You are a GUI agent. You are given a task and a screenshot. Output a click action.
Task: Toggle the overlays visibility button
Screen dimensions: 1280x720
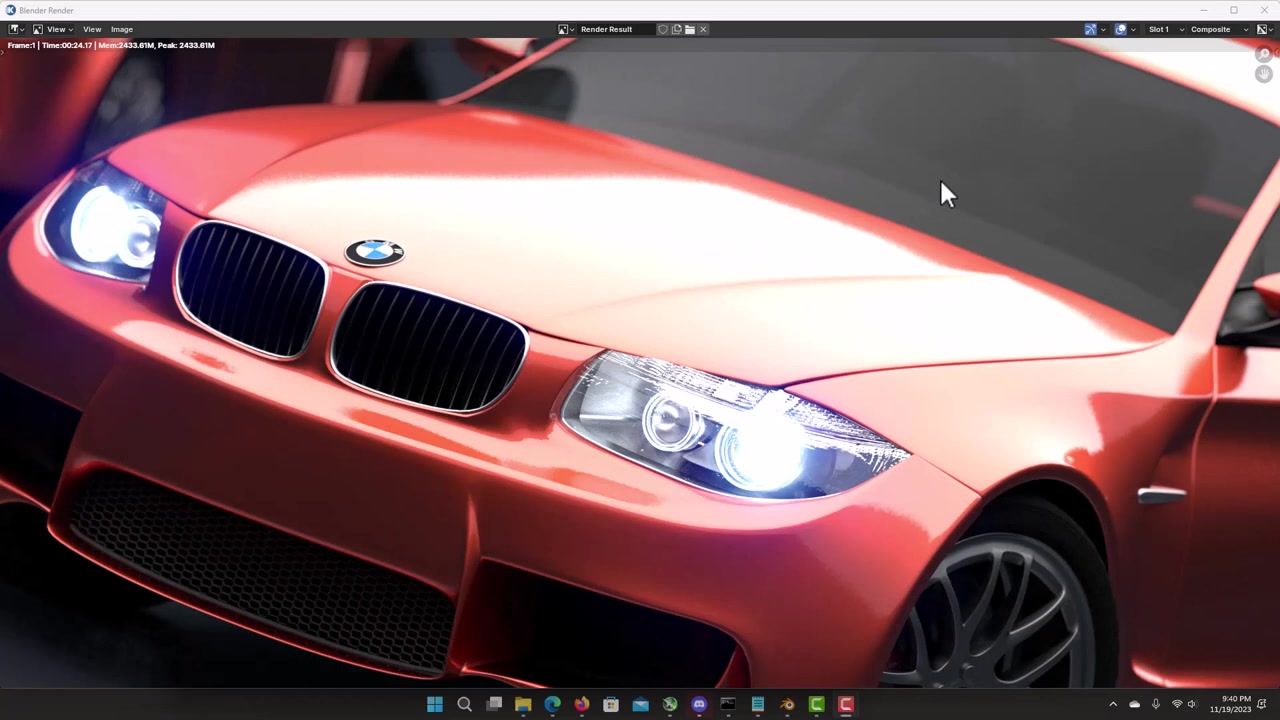[x=1120, y=29]
